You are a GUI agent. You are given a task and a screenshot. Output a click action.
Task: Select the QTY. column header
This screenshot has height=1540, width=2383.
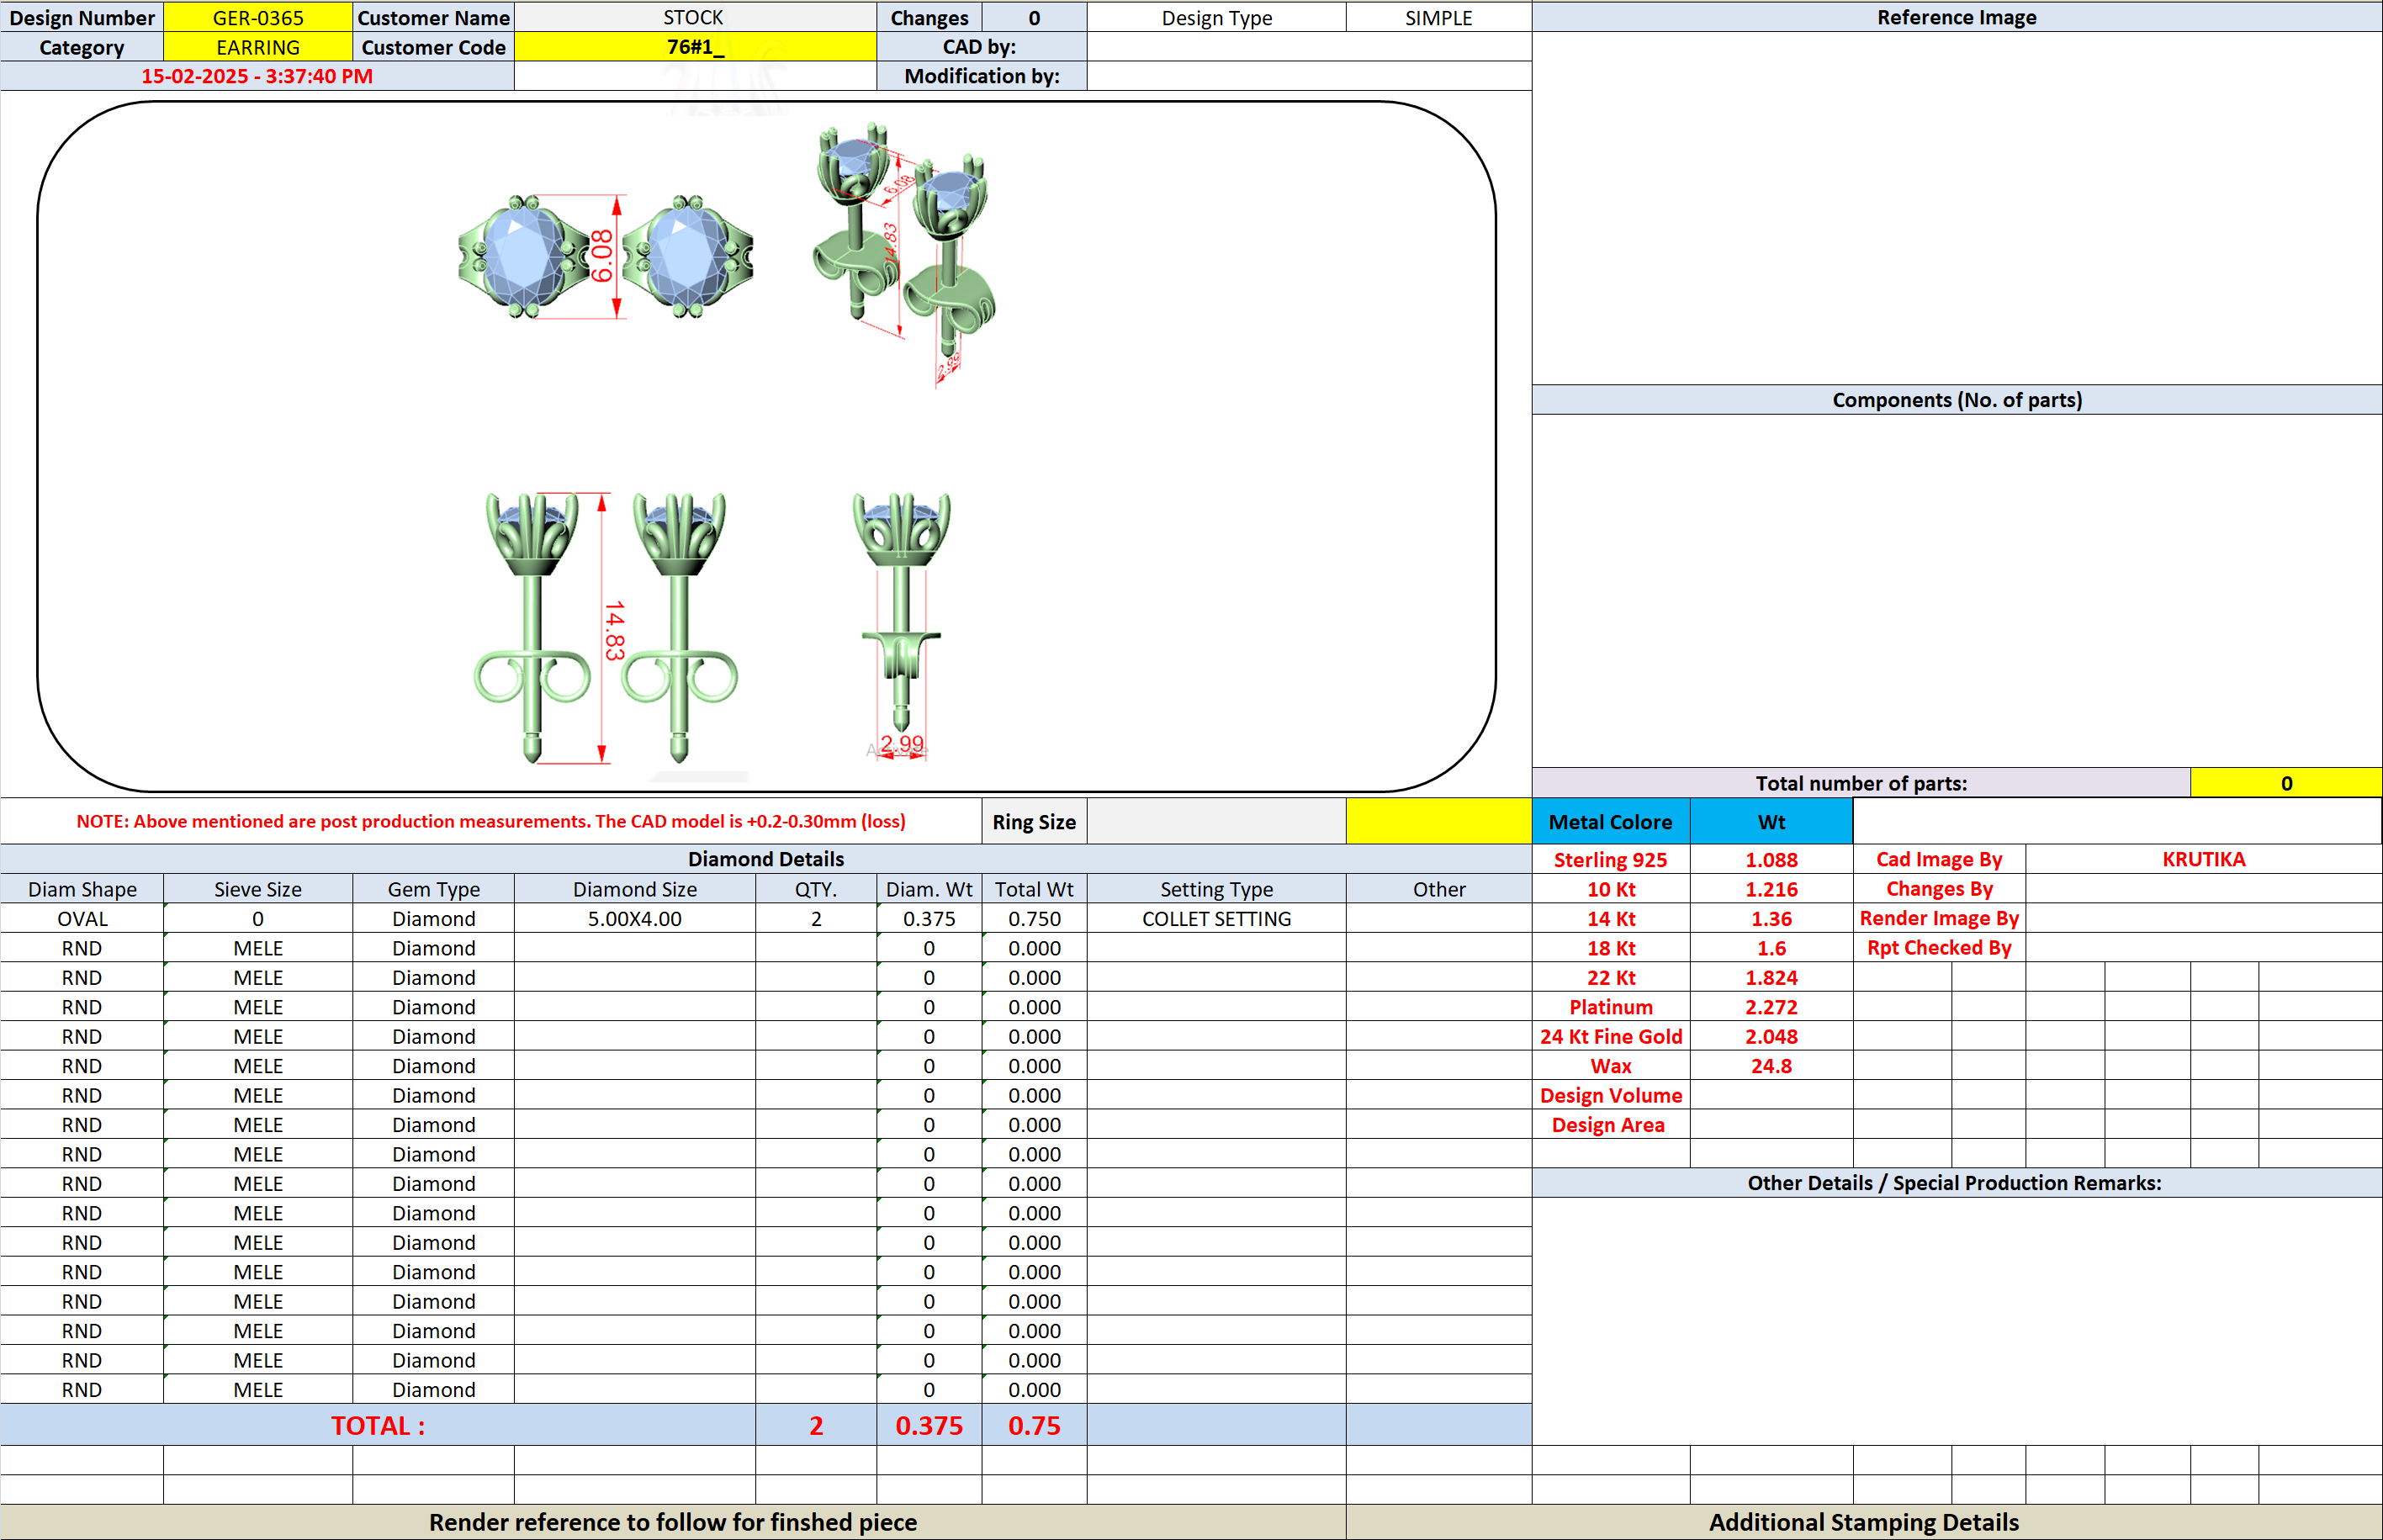pos(816,889)
